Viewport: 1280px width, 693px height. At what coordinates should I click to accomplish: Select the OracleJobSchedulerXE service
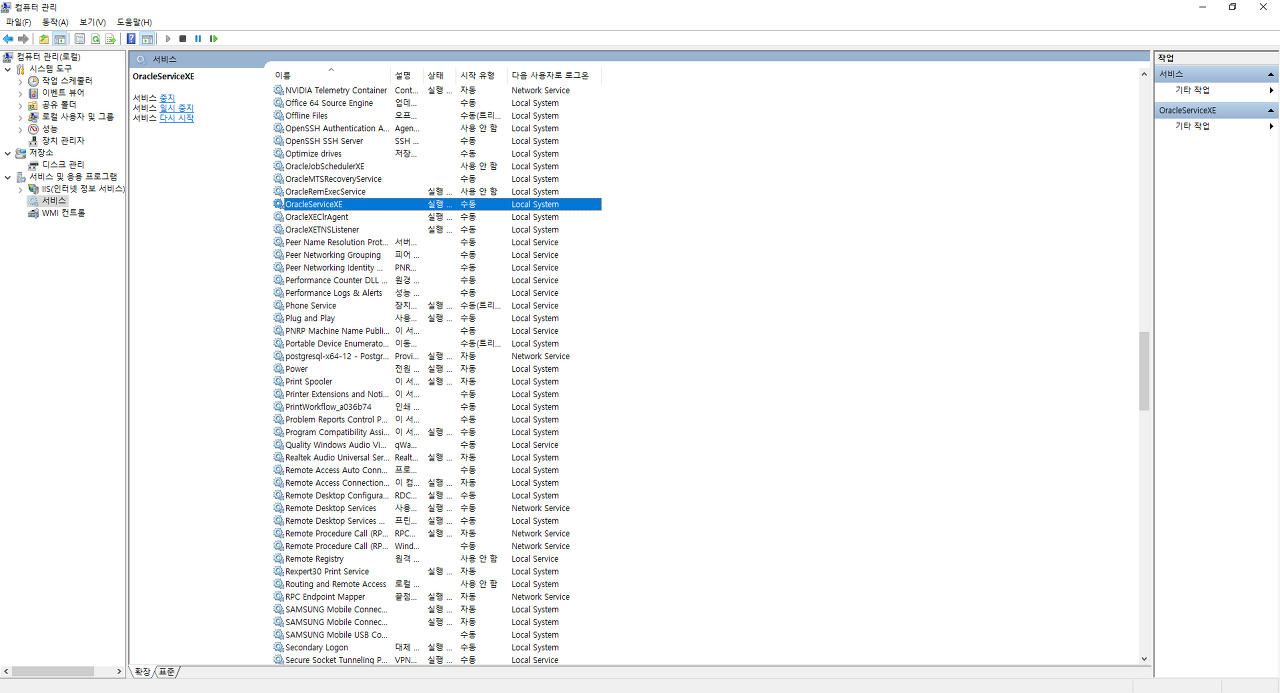[x=436, y=166]
